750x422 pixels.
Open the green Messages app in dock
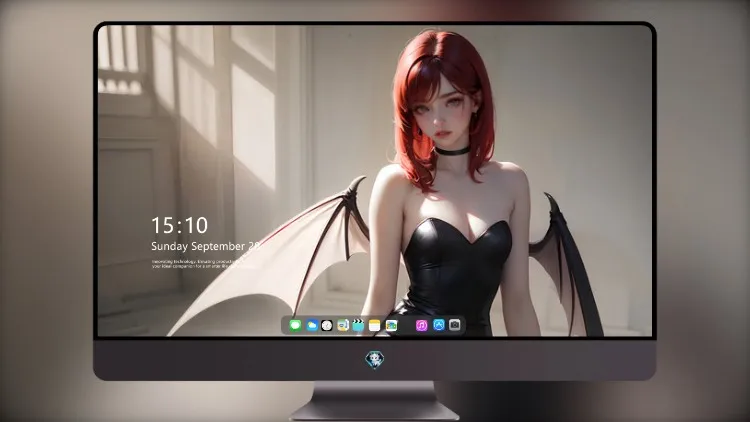click(295, 325)
